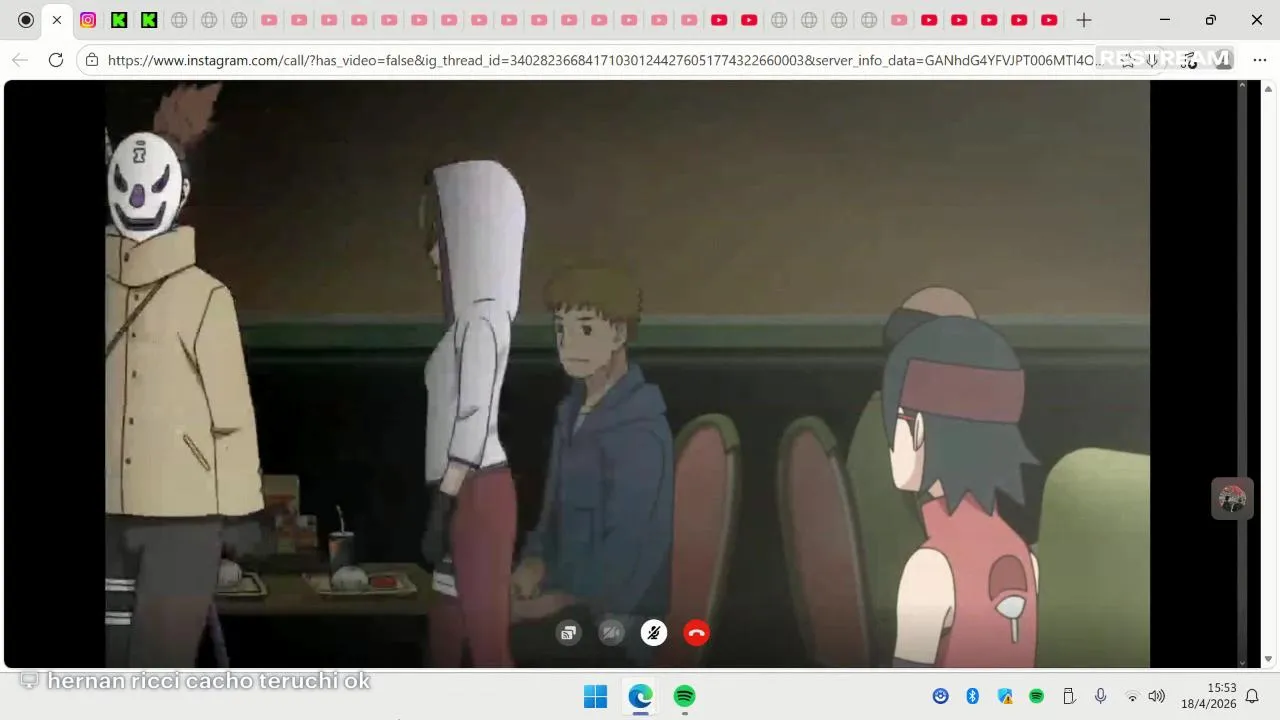Click scroll-down arrow of outer page scrollbar

1269,660
